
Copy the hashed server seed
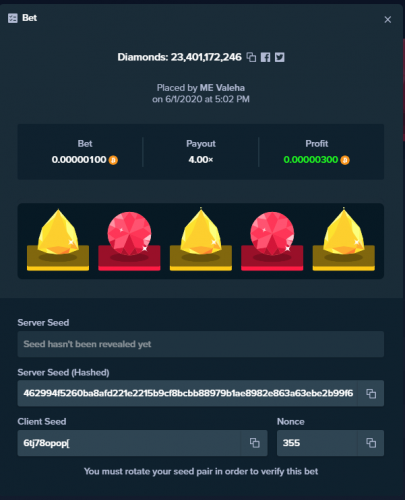[371, 394]
